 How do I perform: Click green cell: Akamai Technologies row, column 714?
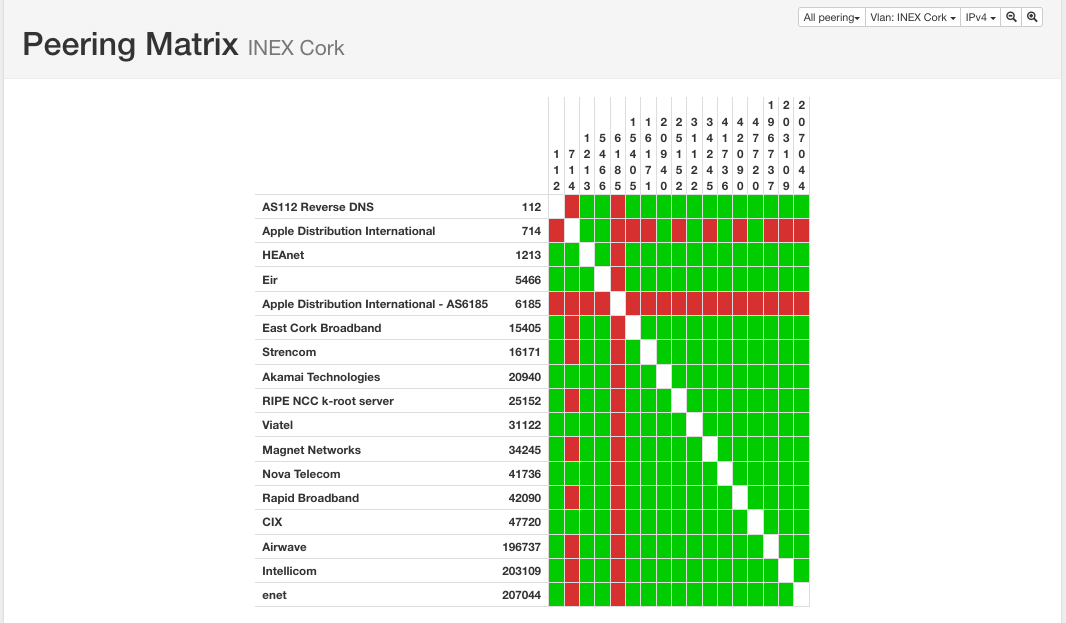(x=572, y=377)
